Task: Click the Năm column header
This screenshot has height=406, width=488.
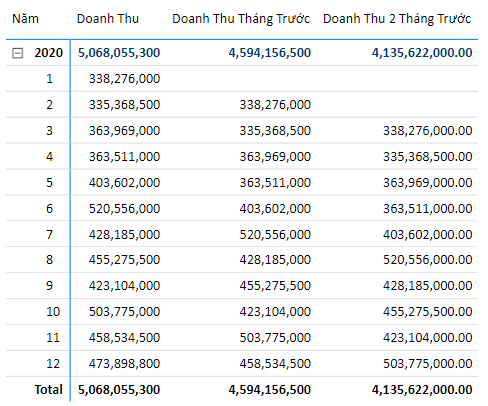Action: coord(25,19)
